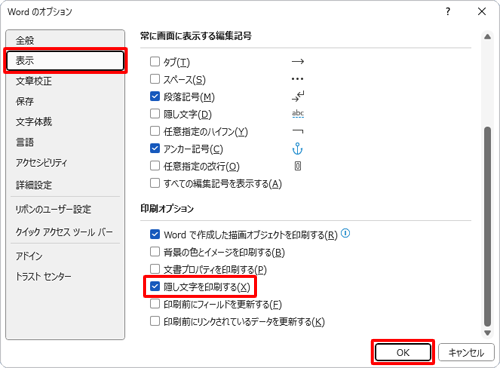Uncheck Word で作成した描画オブジェクトを印刷する
The image size is (500, 368).
pyautogui.click(x=155, y=234)
